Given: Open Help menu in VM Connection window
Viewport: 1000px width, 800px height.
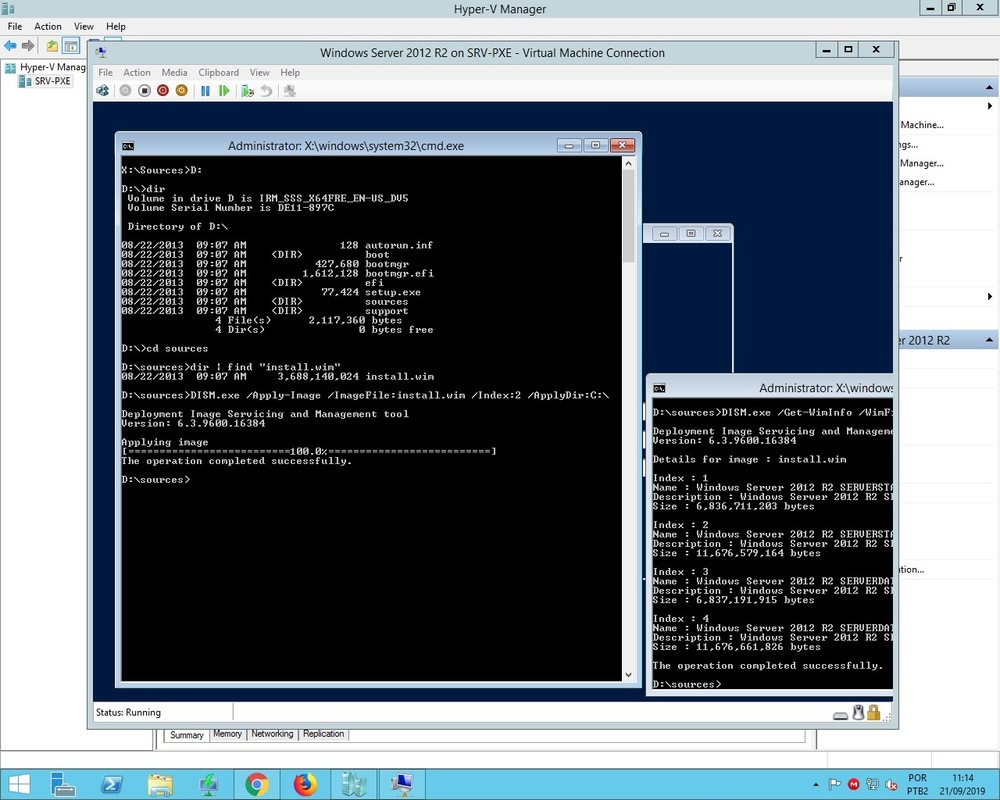Looking at the screenshot, I should [x=290, y=72].
